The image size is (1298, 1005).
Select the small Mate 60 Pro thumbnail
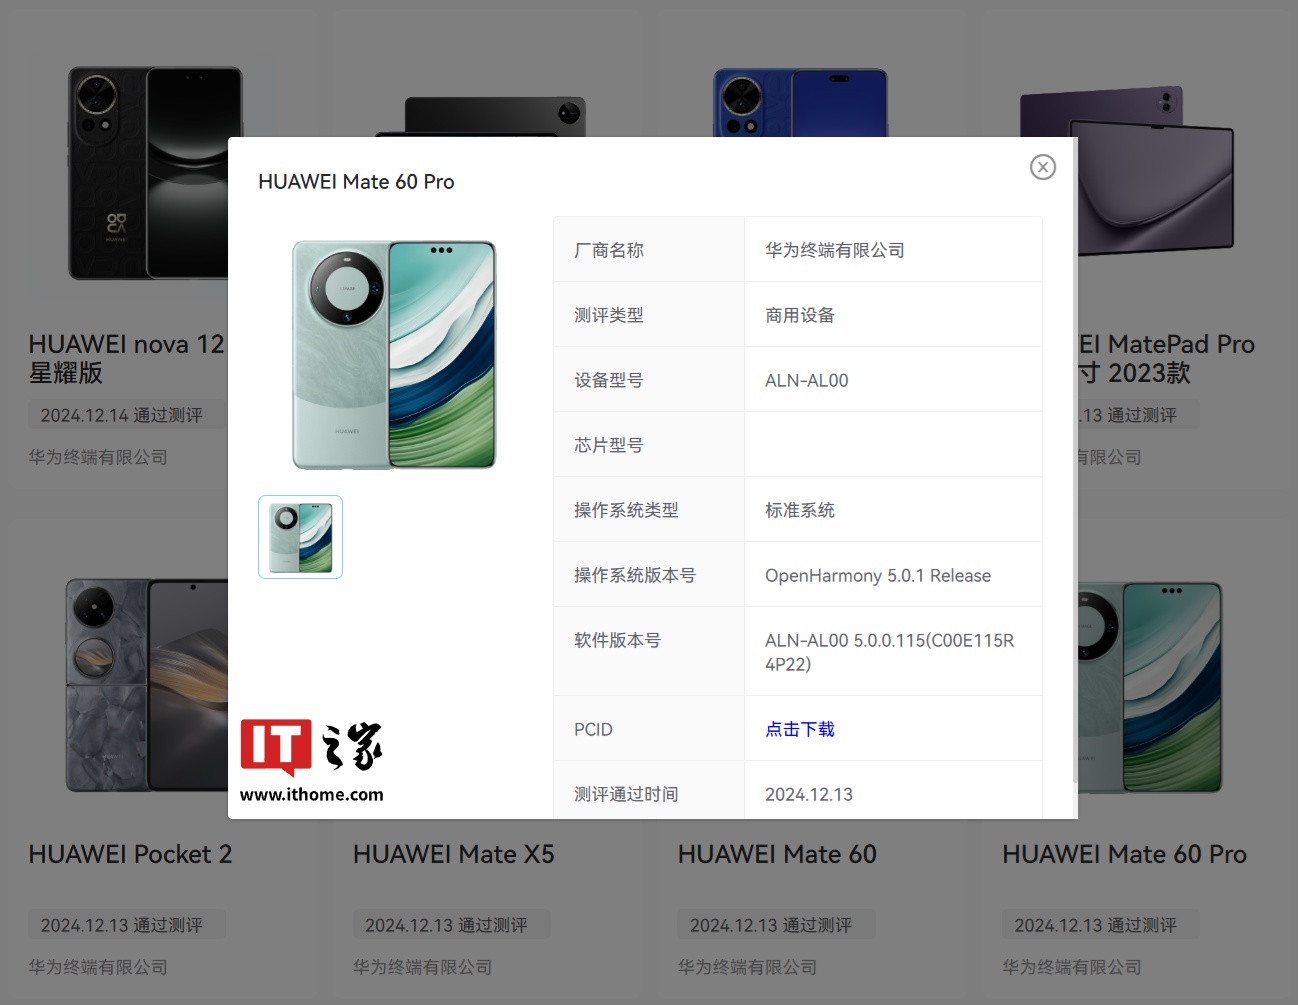point(300,537)
